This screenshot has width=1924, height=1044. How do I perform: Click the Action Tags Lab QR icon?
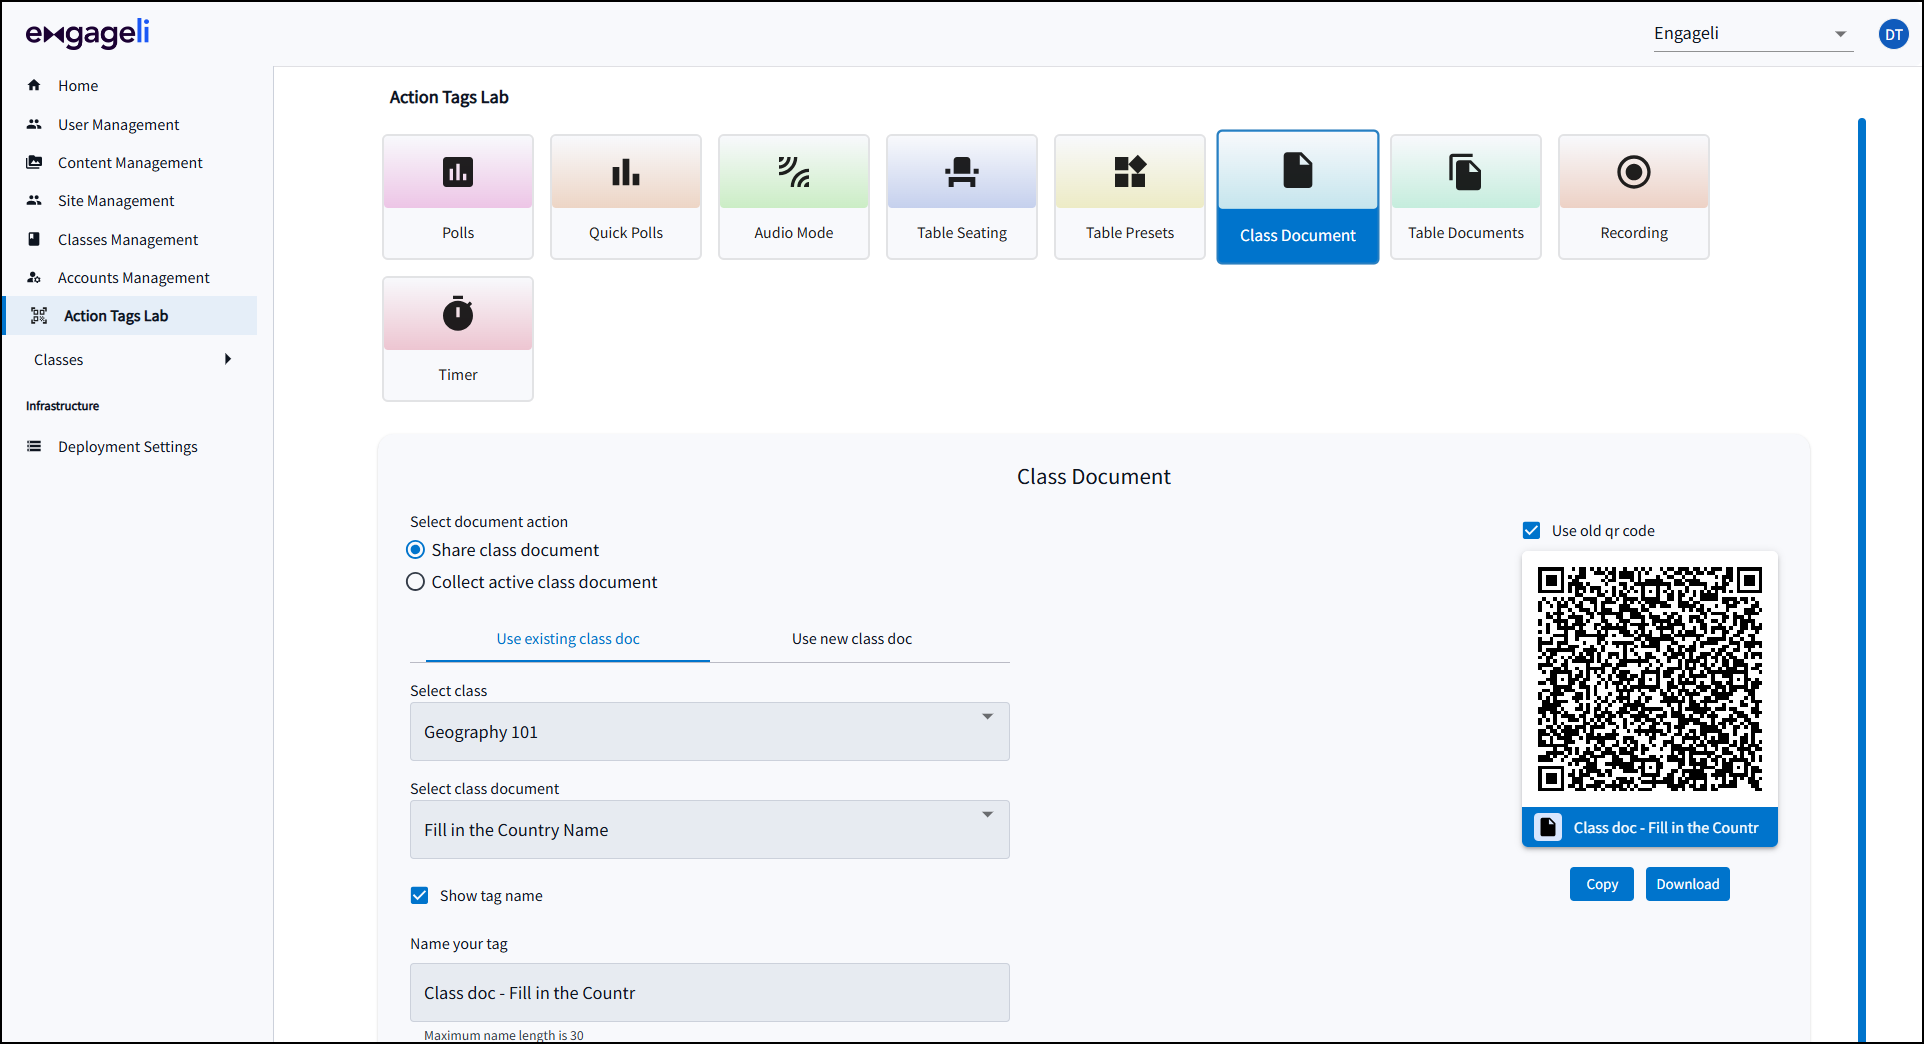[39, 316]
